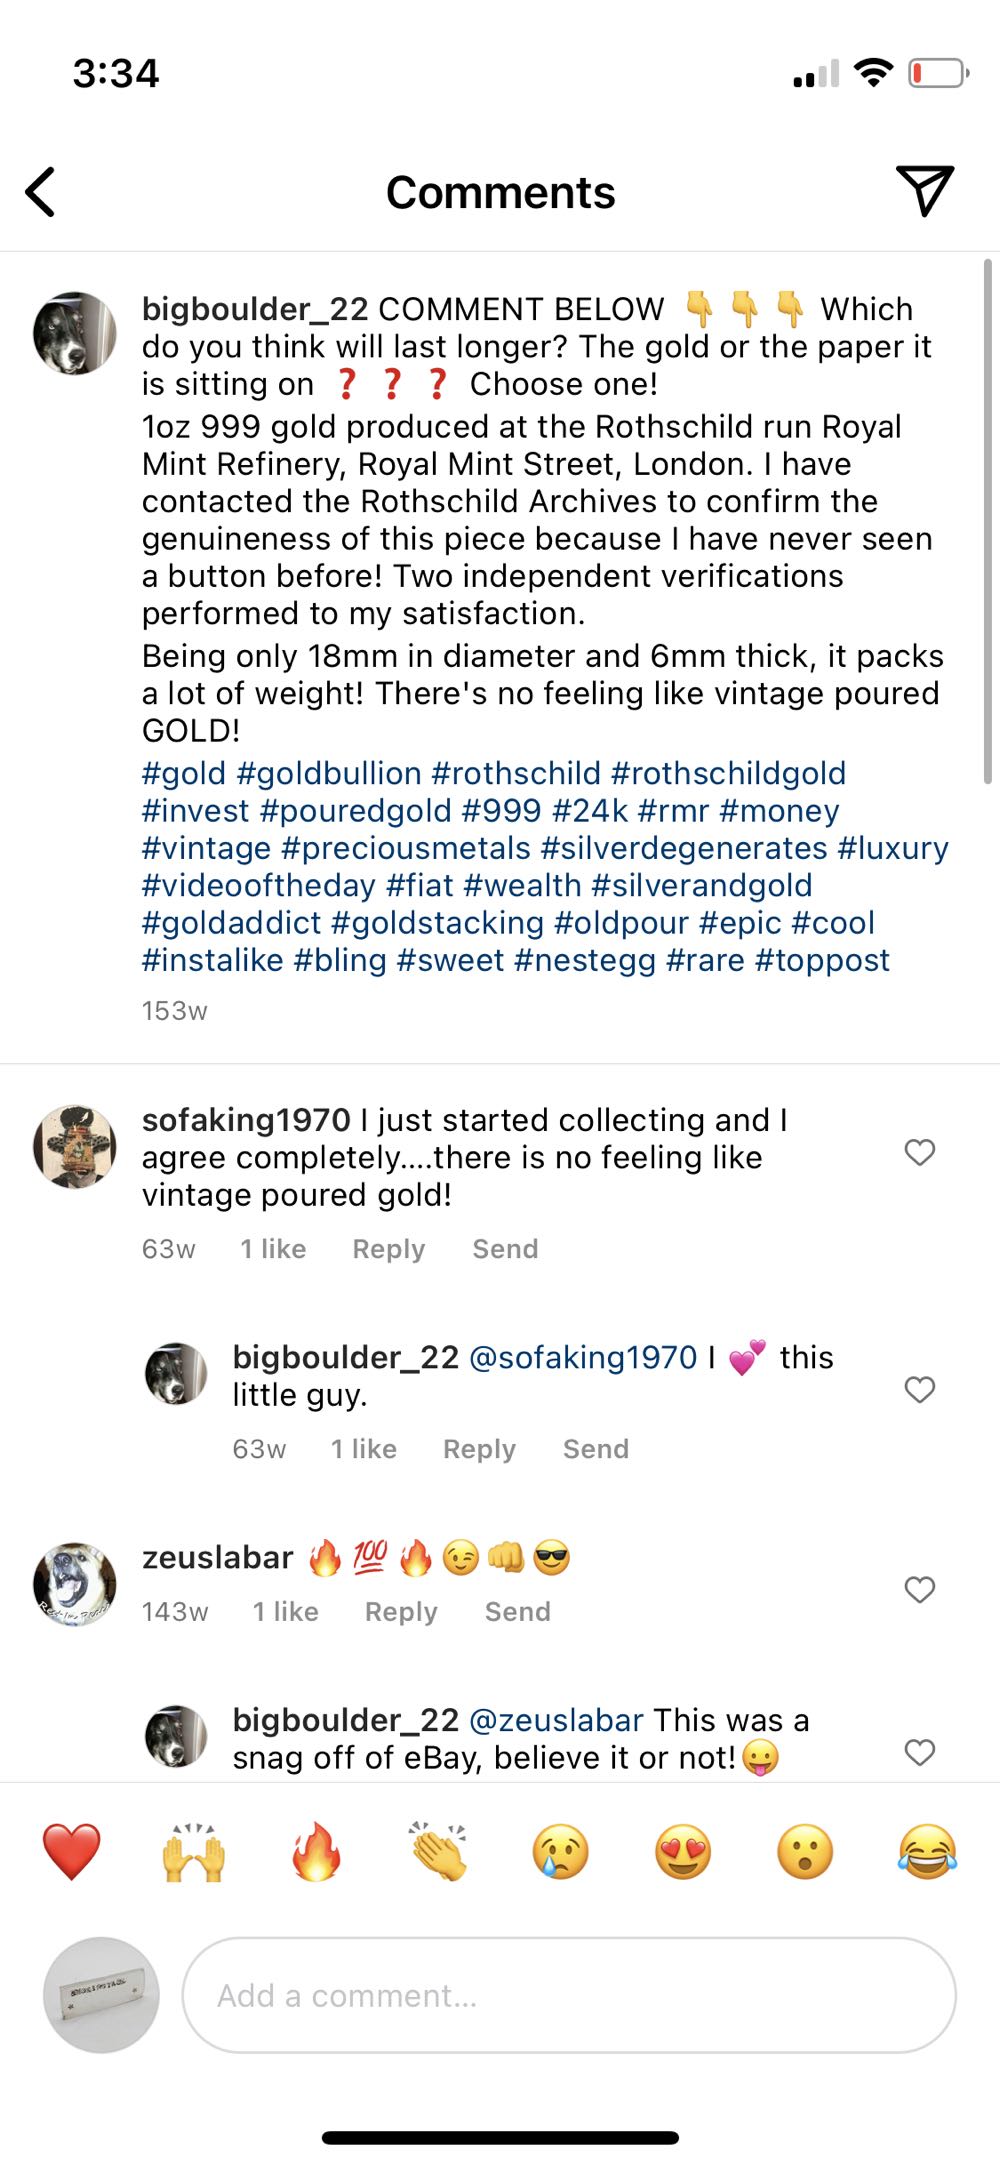
Task: Send the heart-eyes emoji reaction
Action: (x=683, y=1851)
